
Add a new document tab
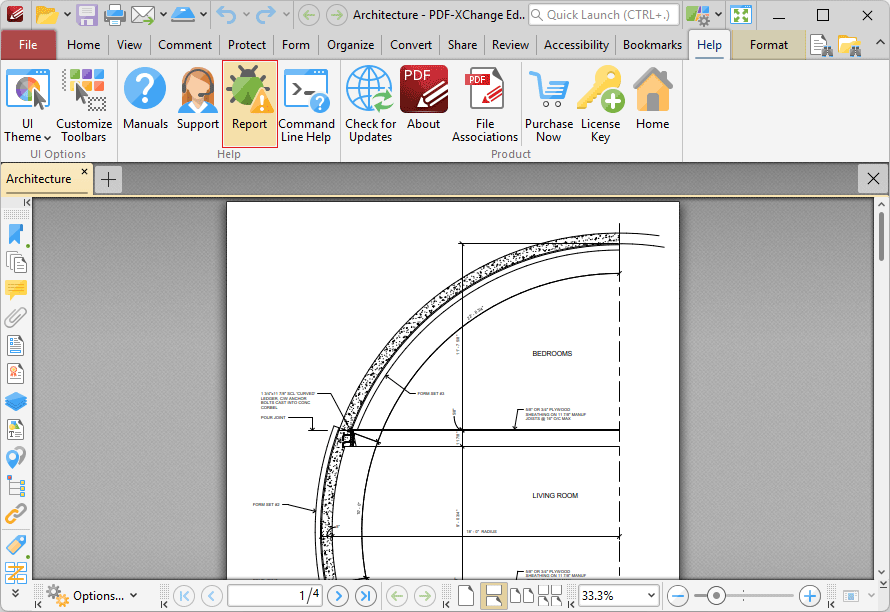(108, 180)
